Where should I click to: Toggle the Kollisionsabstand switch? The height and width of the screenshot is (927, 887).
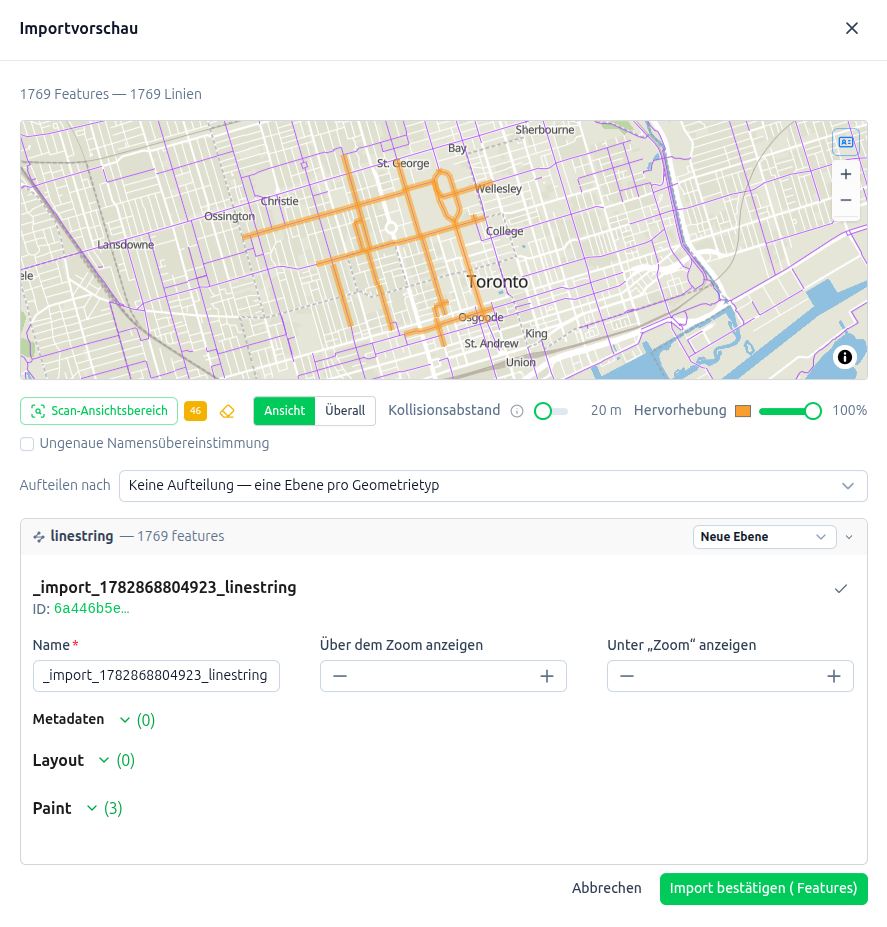tap(551, 411)
